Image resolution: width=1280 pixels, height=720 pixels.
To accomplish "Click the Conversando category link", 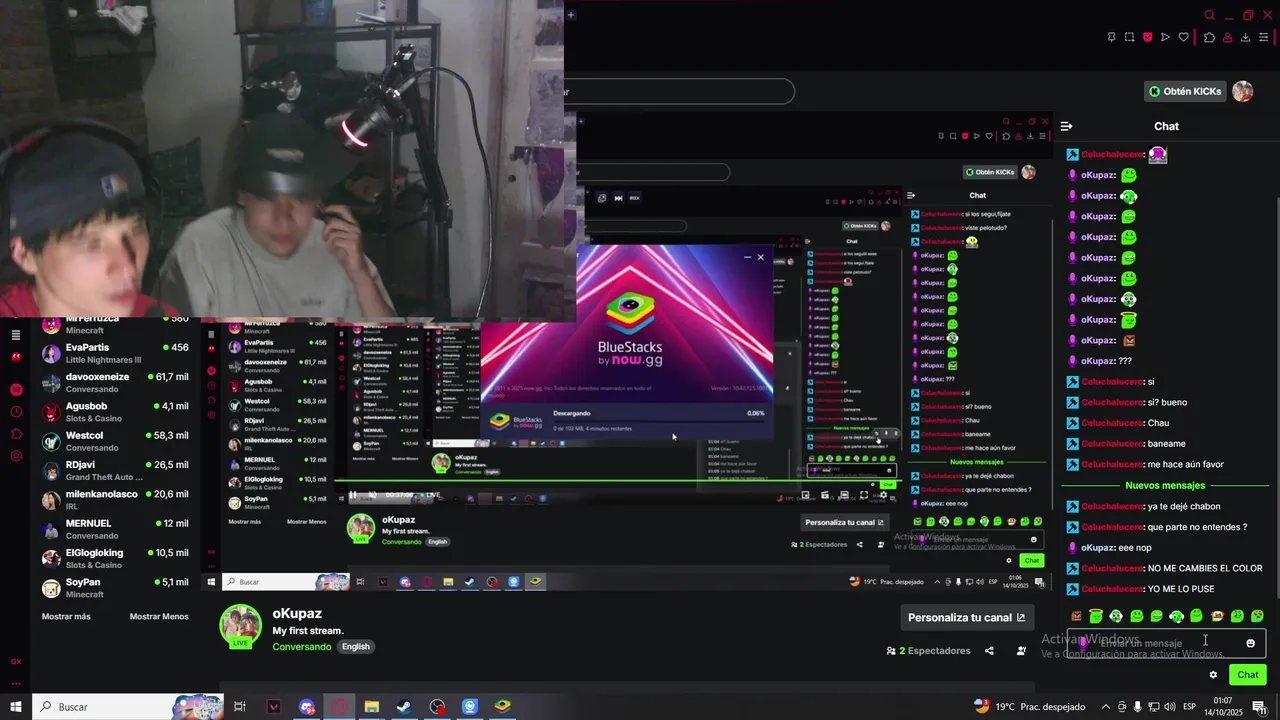I will [x=302, y=647].
